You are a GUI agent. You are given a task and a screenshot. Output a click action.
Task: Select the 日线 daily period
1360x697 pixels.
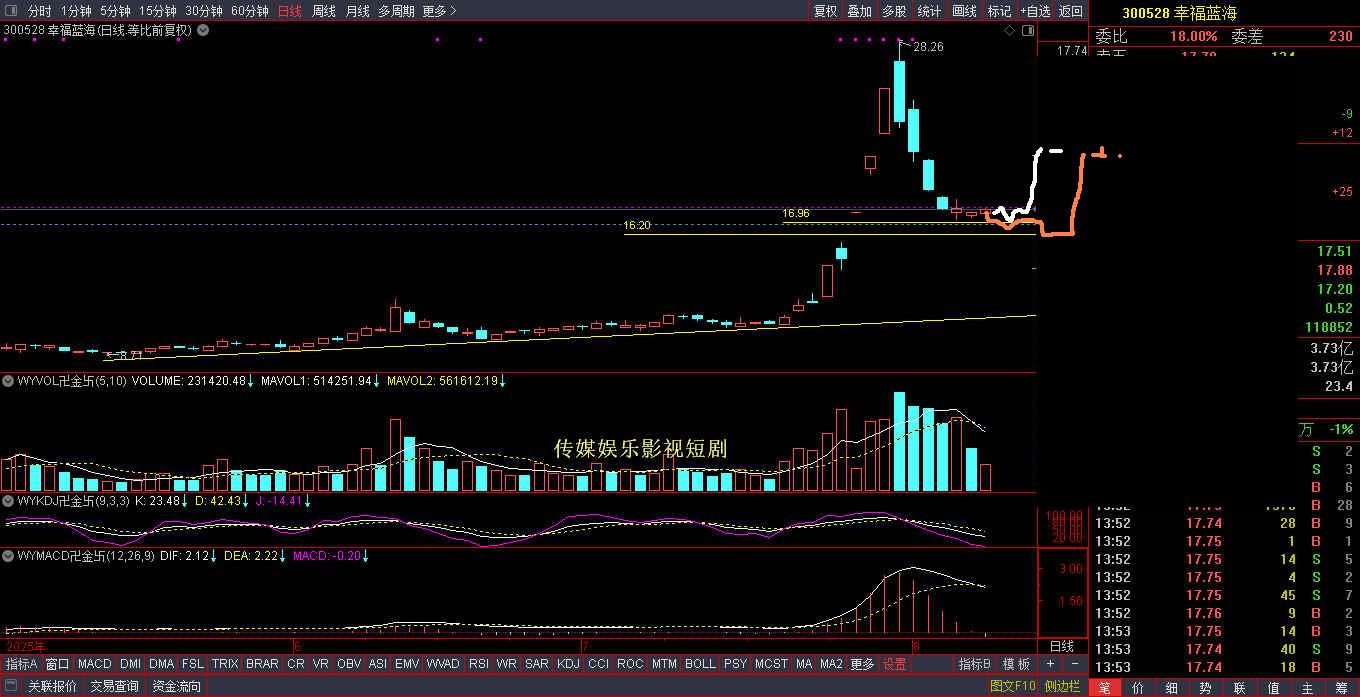coord(289,11)
